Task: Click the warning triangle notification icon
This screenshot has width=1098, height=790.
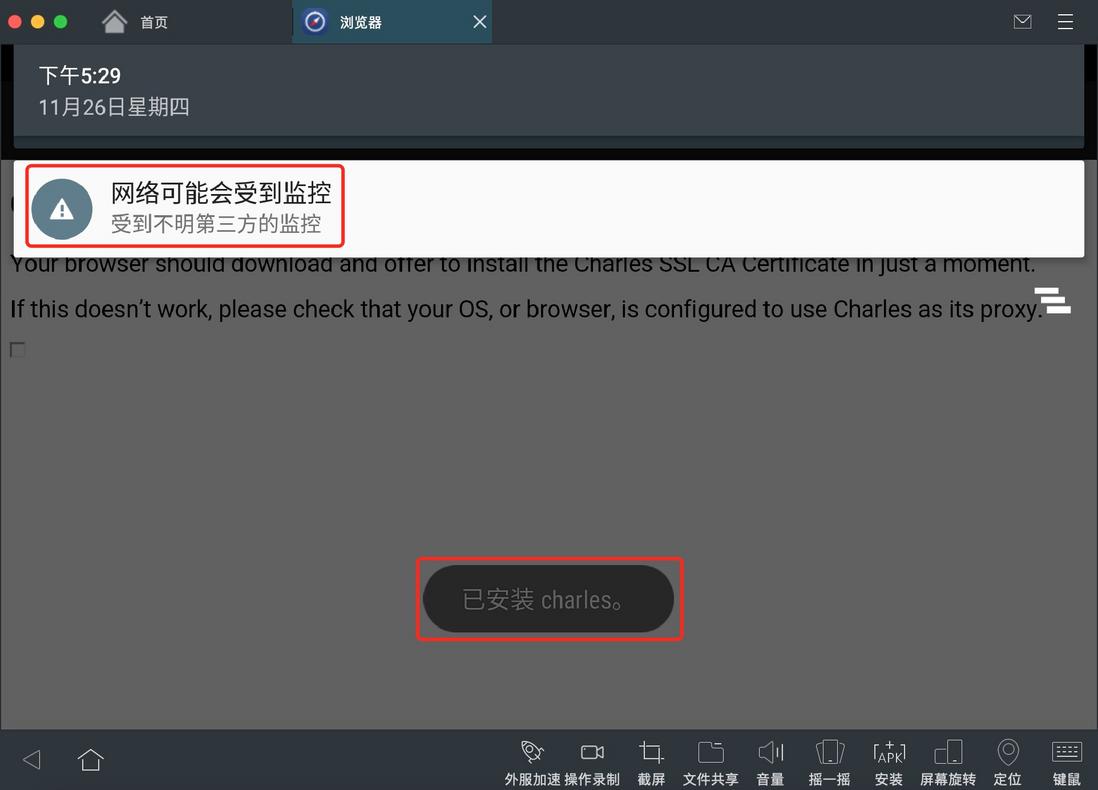Action: tap(62, 209)
